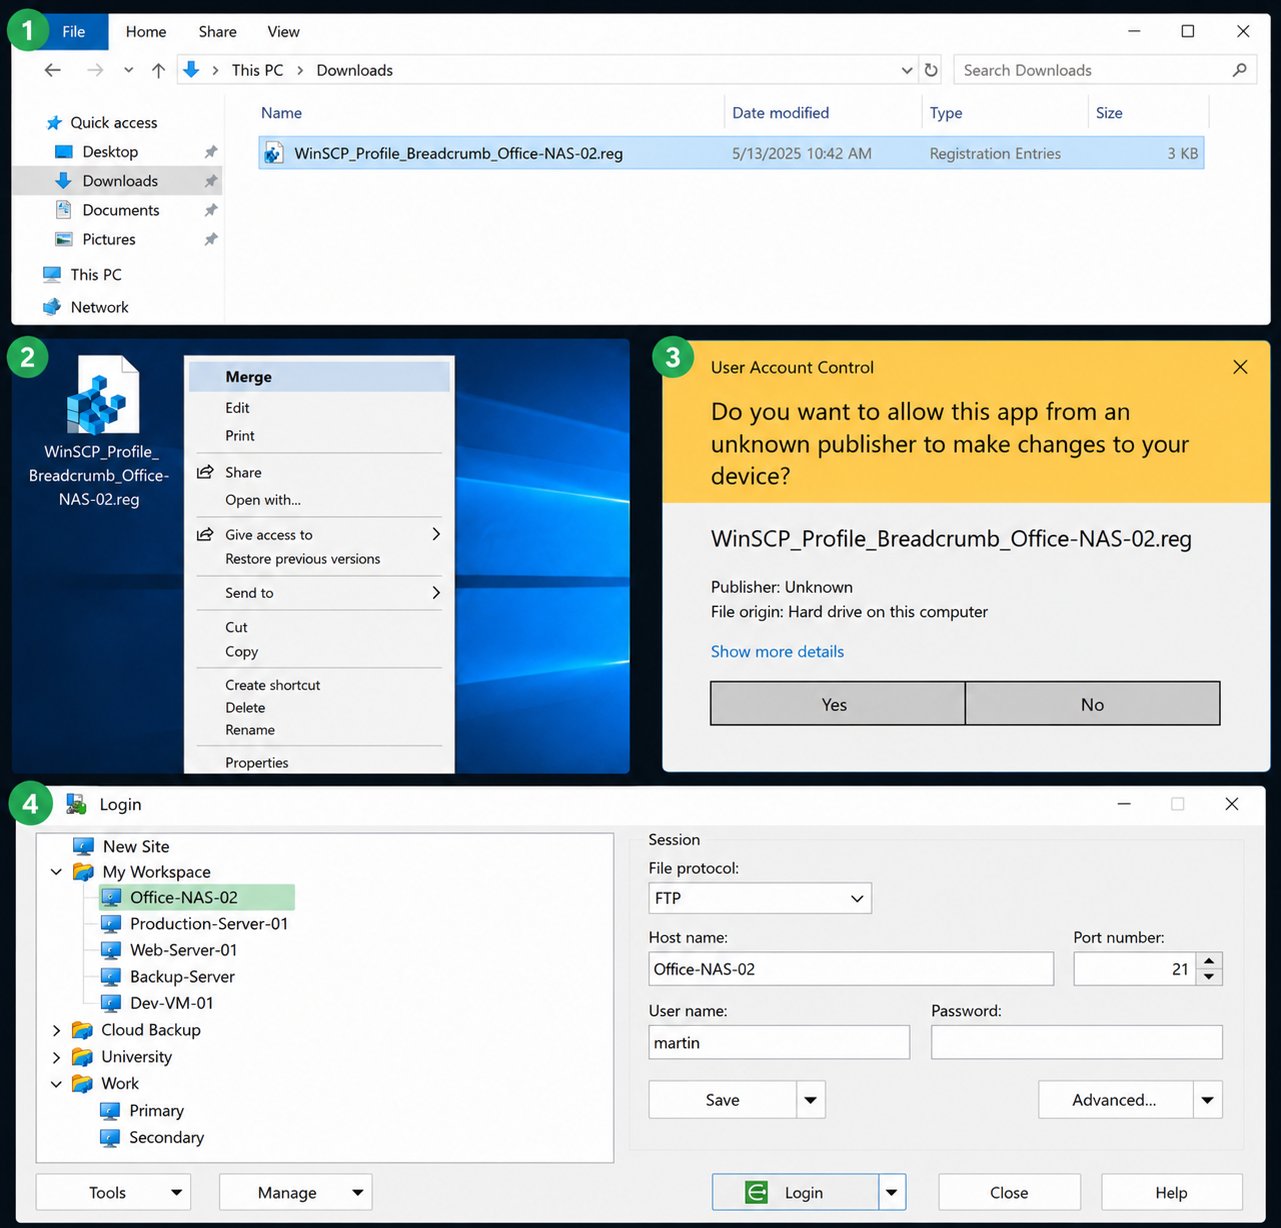1281x1228 pixels.
Task: Click the pin icon next to Documents
Action: [x=210, y=210]
